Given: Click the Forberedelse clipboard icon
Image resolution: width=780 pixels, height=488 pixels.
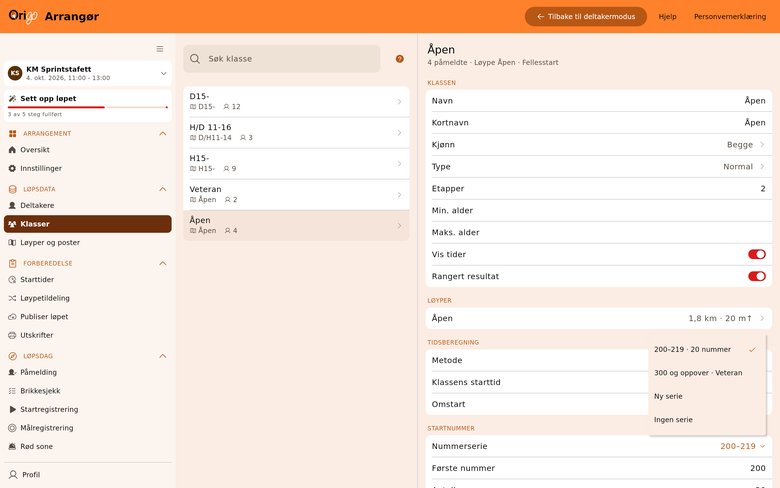Looking at the screenshot, I should (x=13, y=263).
